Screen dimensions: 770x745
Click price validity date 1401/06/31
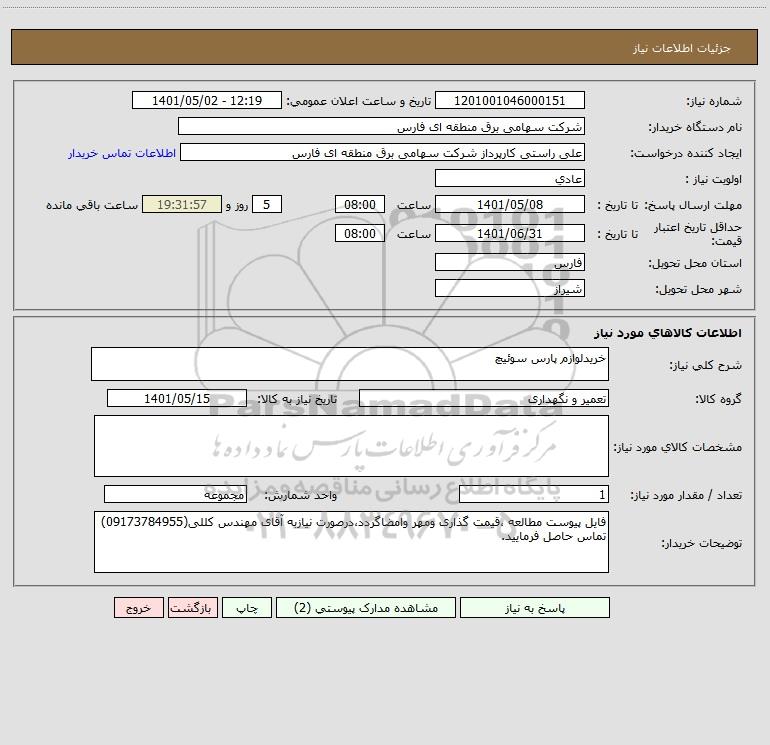(x=510, y=233)
